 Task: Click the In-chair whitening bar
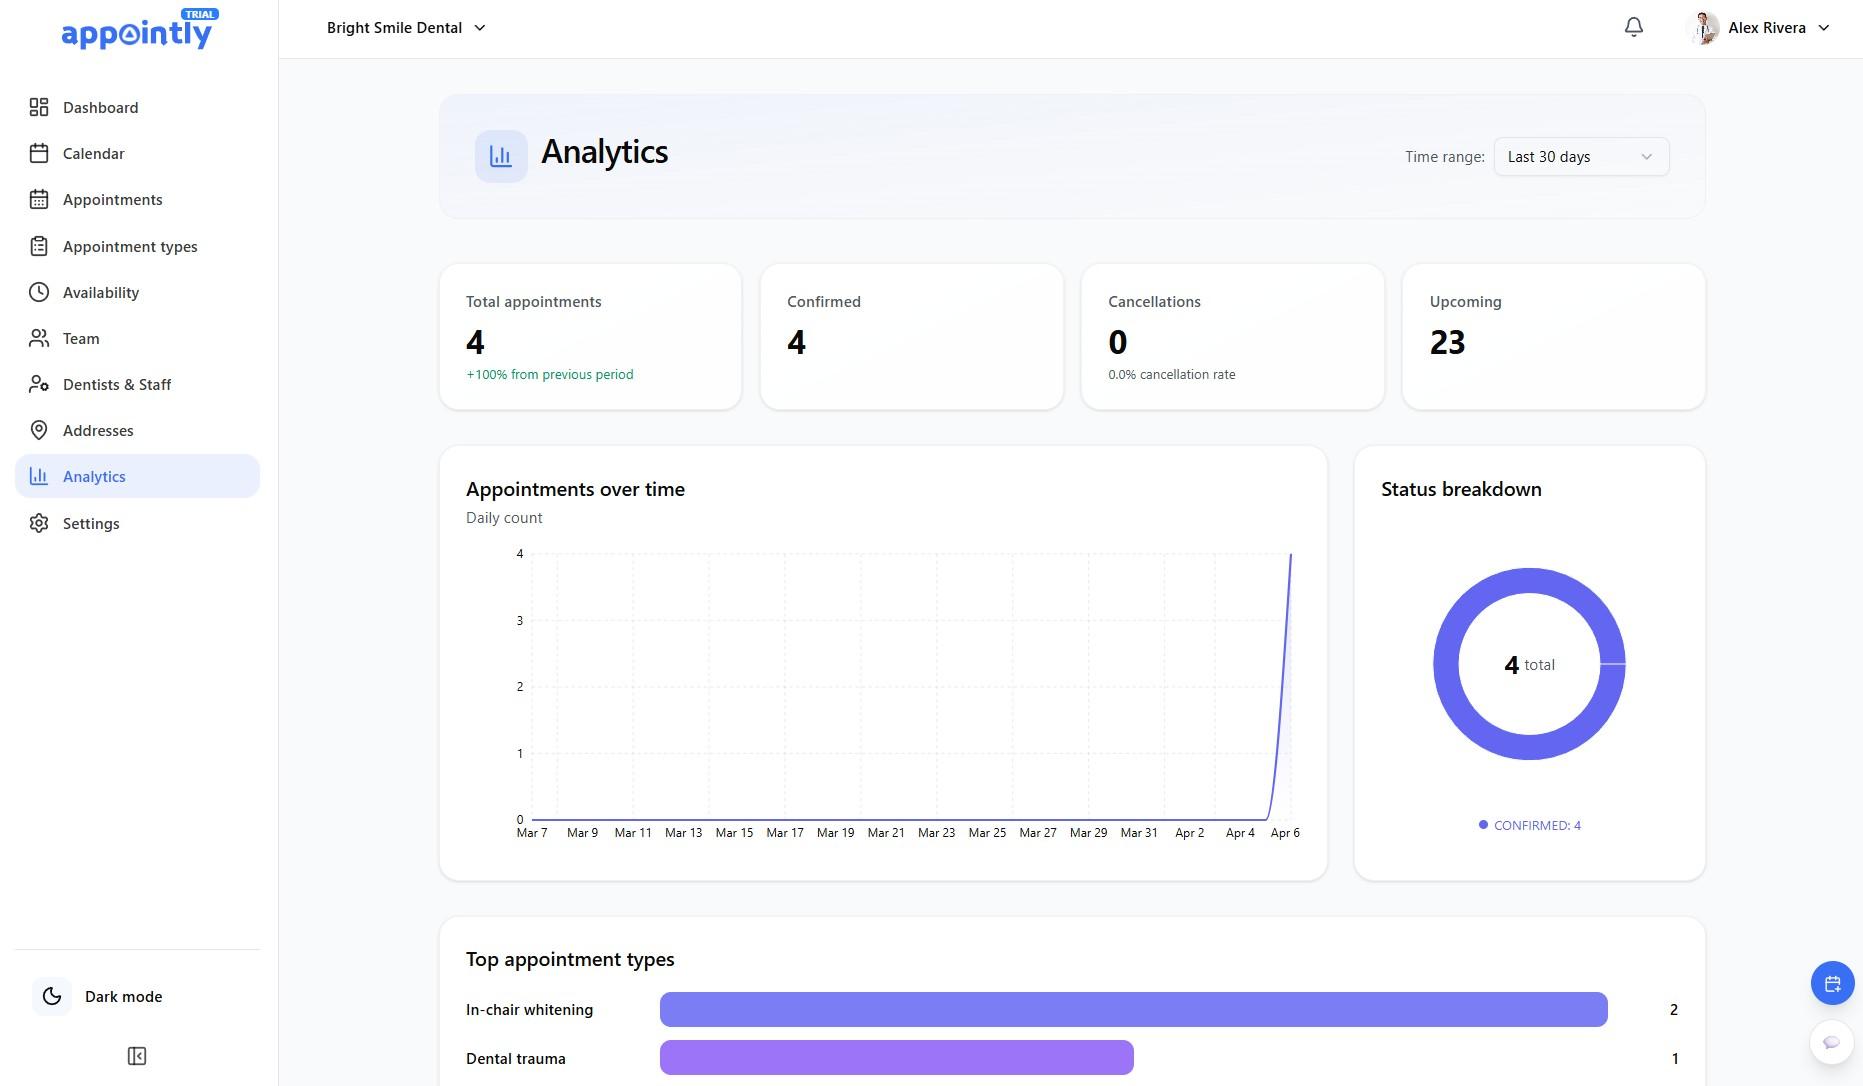pyautogui.click(x=1133, y=1009)
